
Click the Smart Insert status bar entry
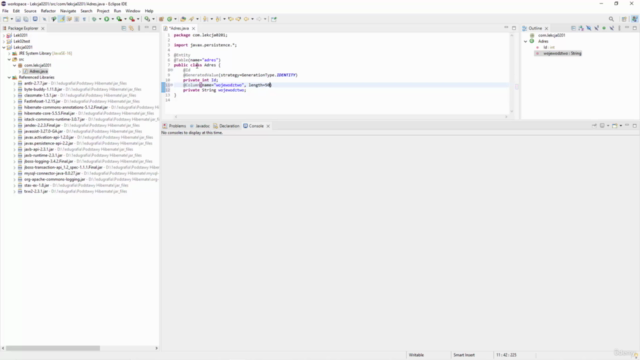coord(464,355)
